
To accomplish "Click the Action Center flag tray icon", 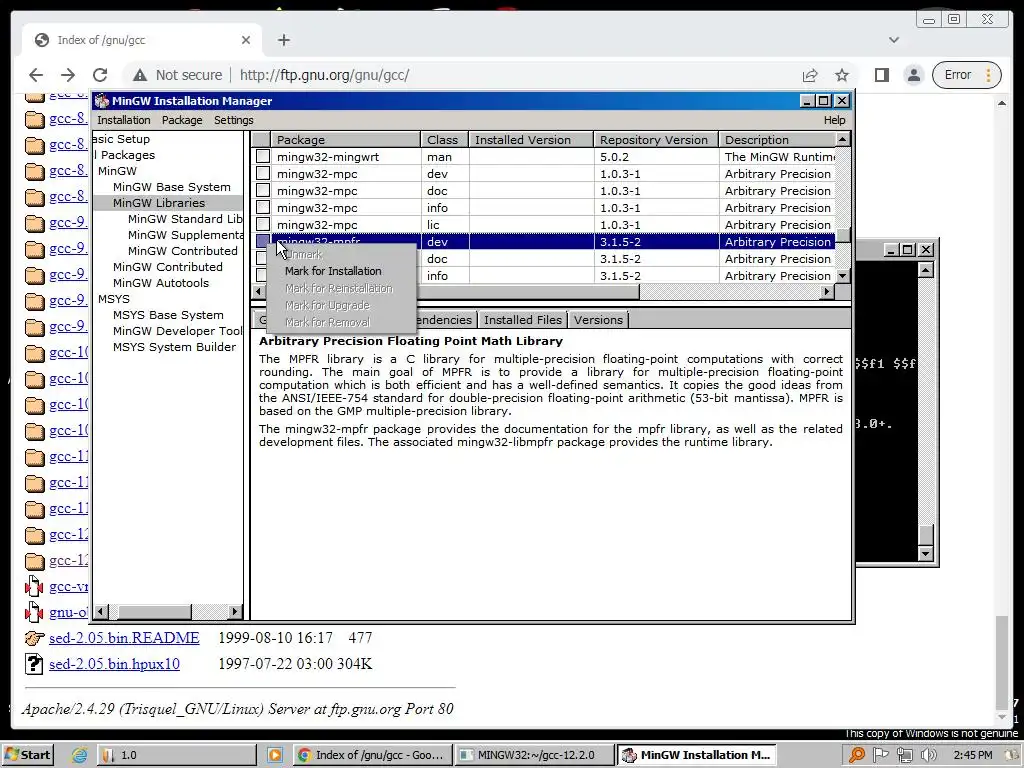I will click(881, 755).
